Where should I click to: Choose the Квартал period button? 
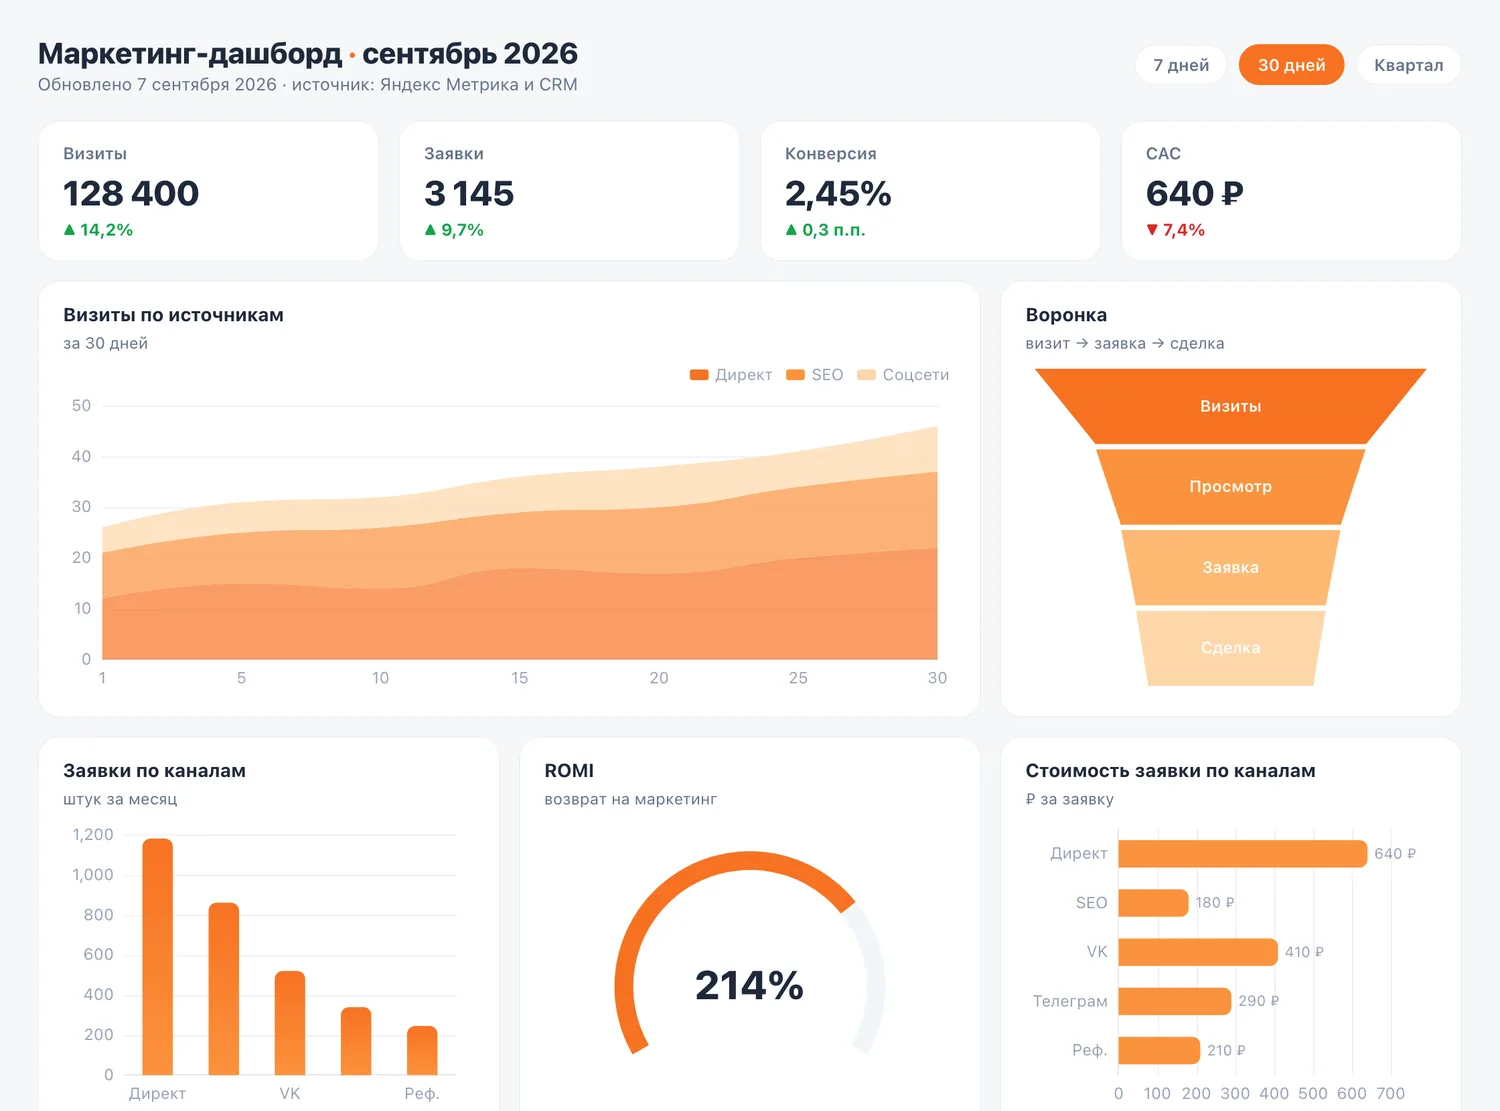tap(1408, 65)
